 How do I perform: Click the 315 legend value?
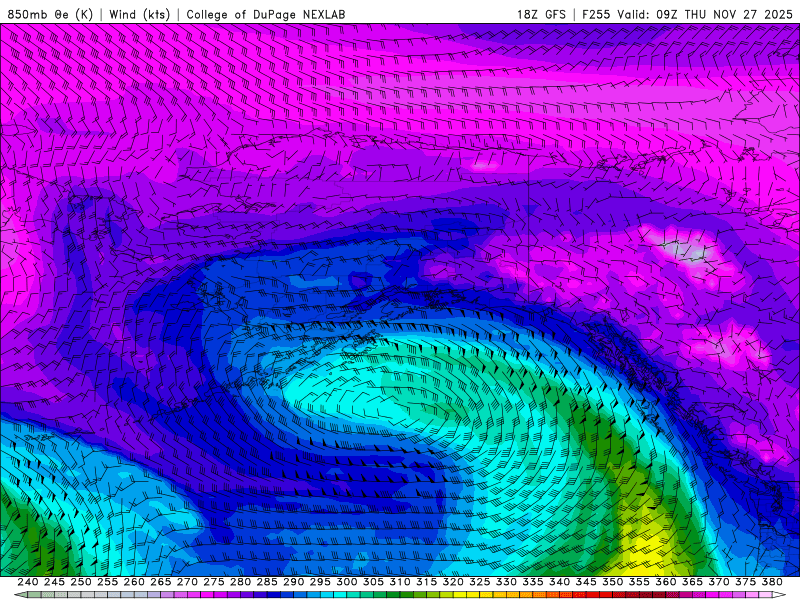427,582
